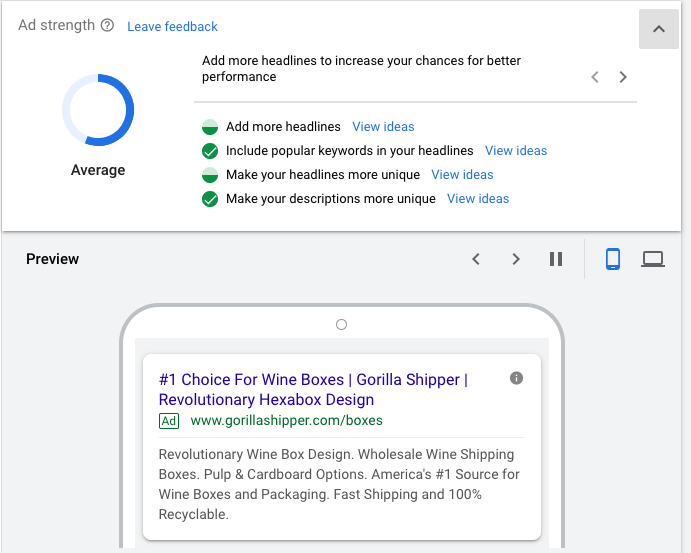Switch preview to mobile device view
The image size is (691, 553).
coord(613,259)
